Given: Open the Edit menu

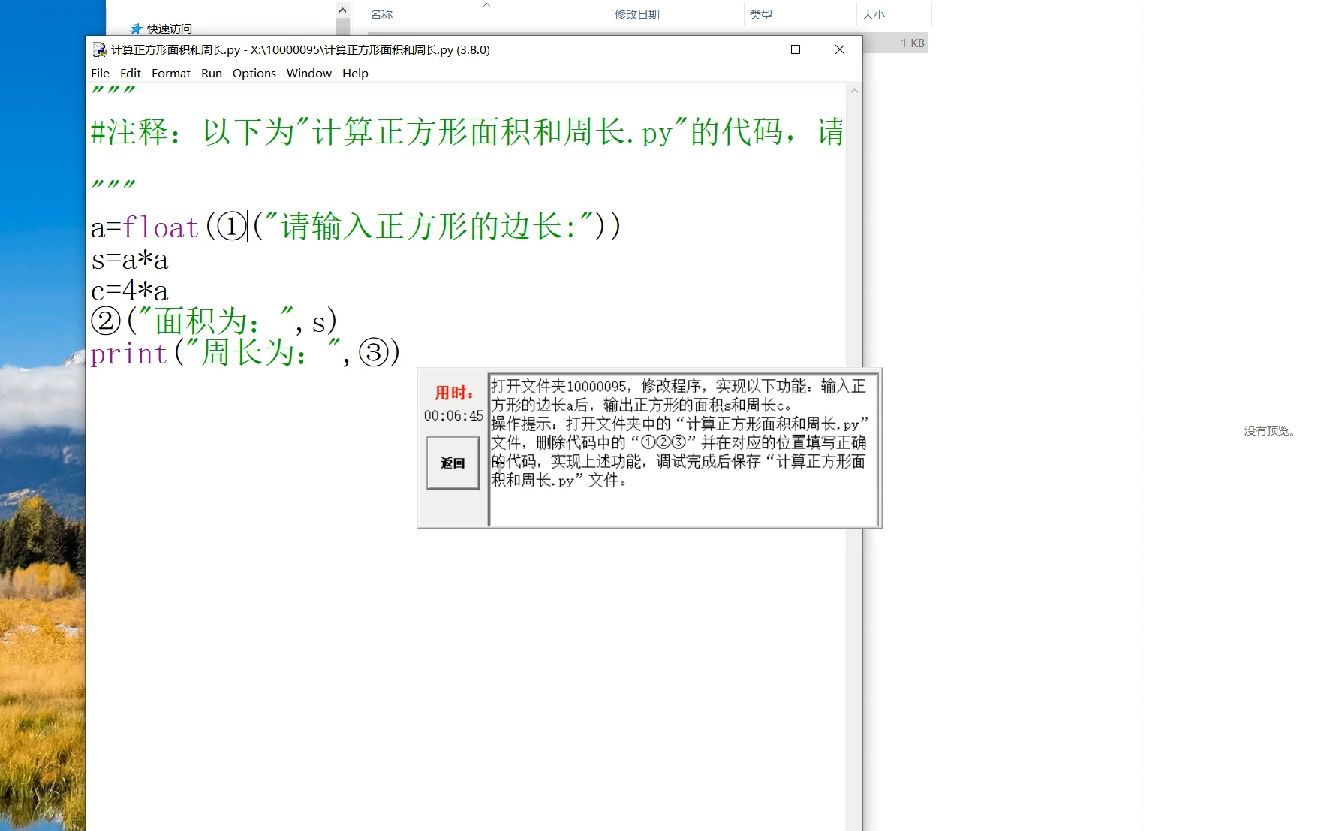Looking at the screenshot, I should pyautogui.click(x=129, y=73).
